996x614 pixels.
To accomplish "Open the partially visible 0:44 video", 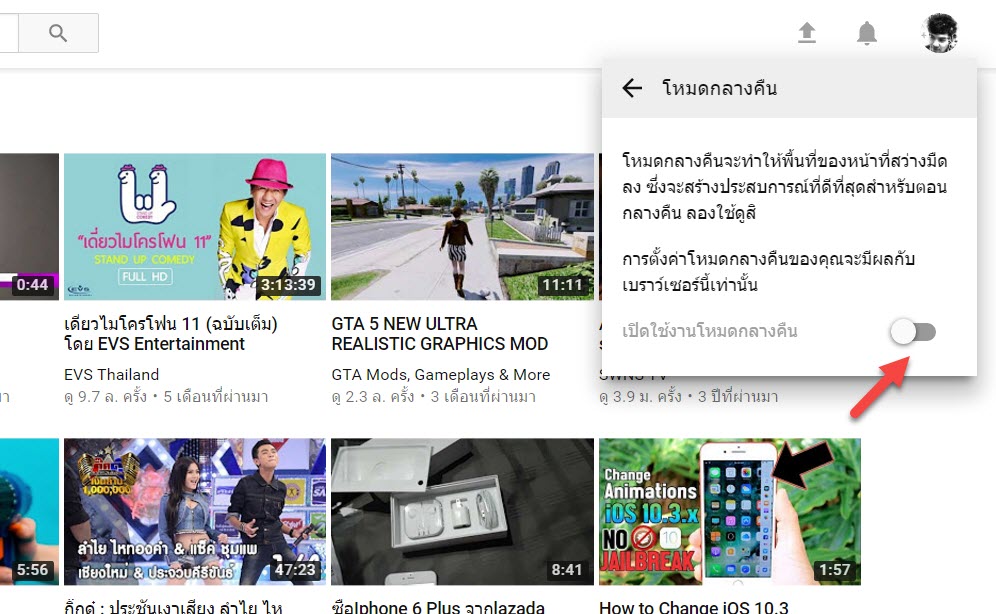I will tap(30, 226).
